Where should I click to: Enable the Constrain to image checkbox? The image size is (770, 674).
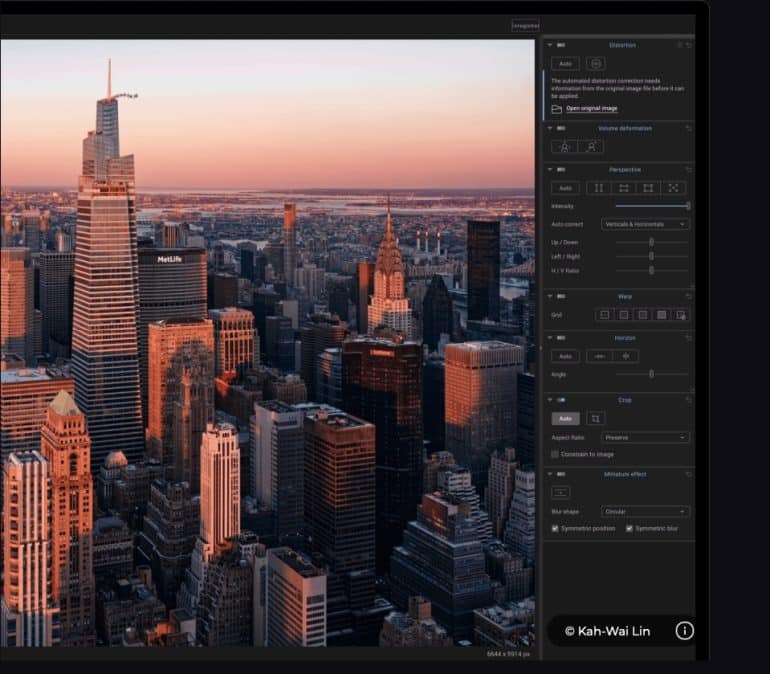(555, 454)
